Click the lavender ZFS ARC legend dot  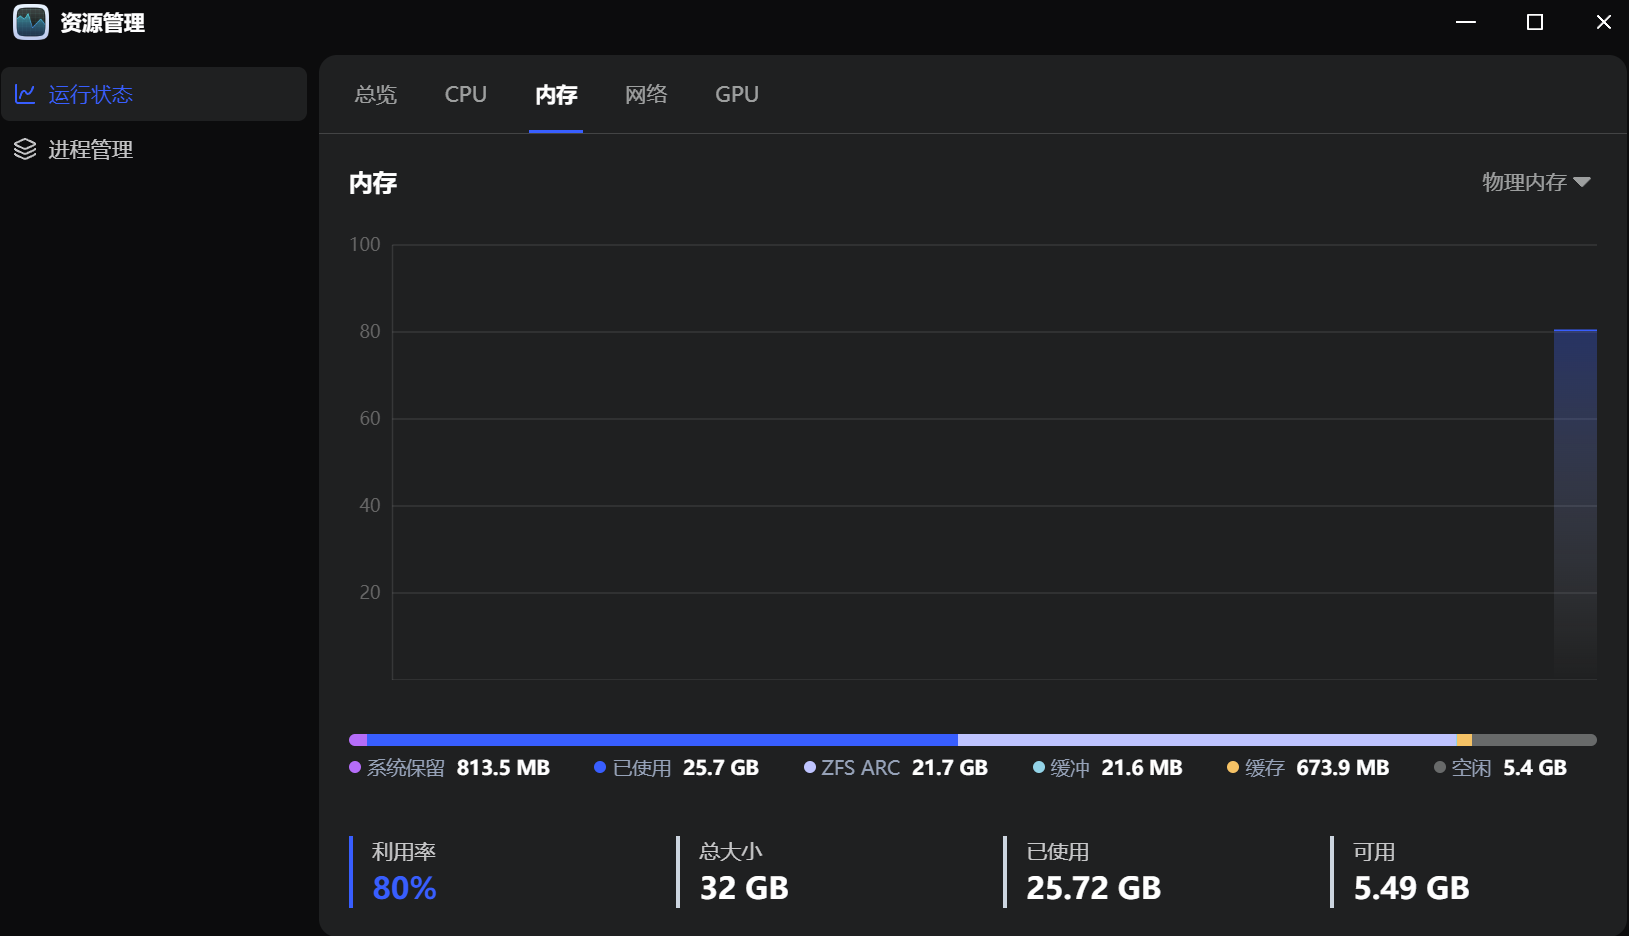coord(810,767)
